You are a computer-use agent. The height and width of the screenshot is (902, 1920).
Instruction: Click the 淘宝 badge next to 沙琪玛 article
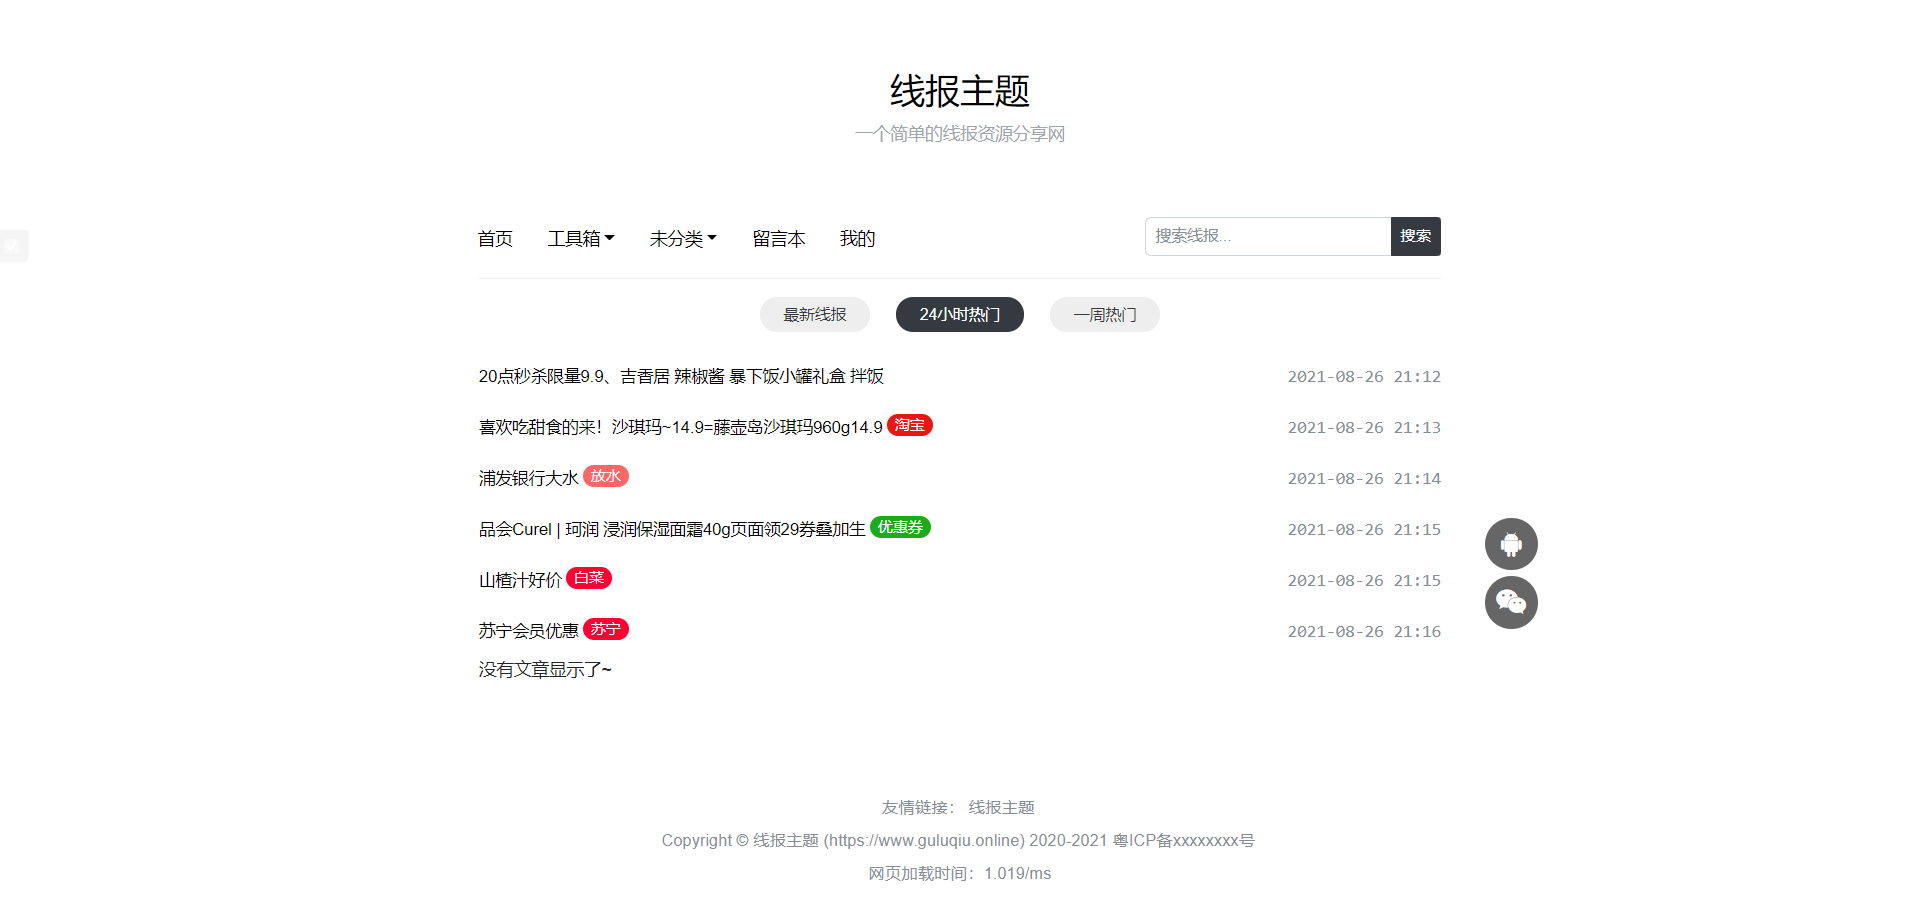click(x=909, y=424)
